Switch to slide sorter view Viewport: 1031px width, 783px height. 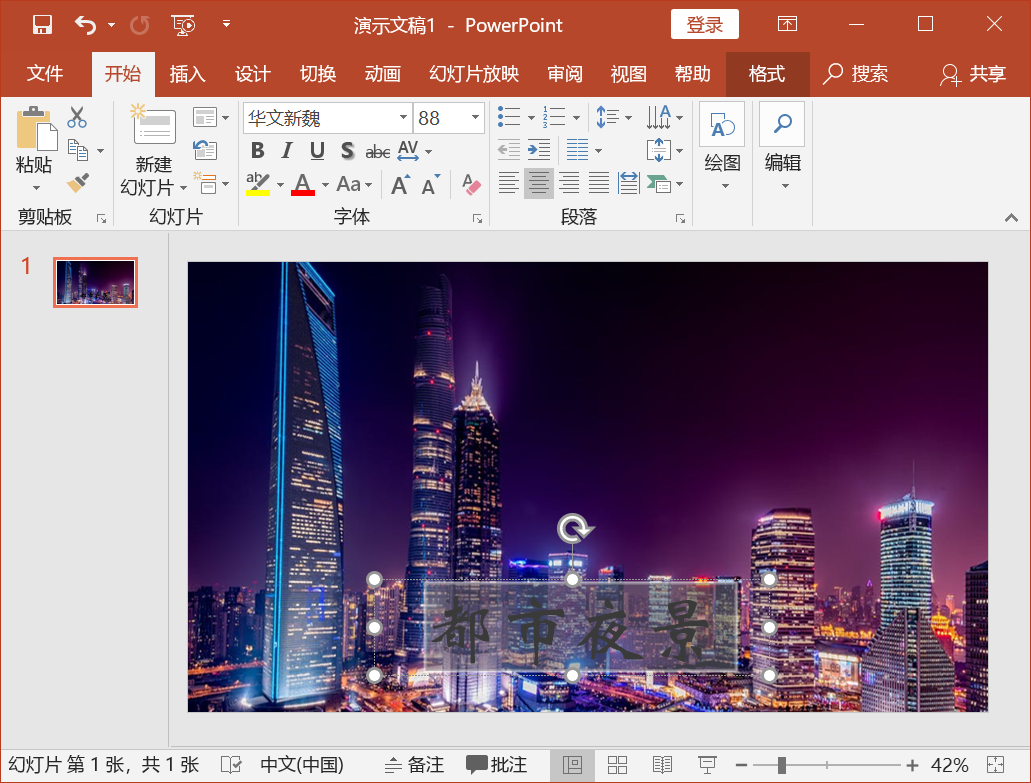pos(617,765)
